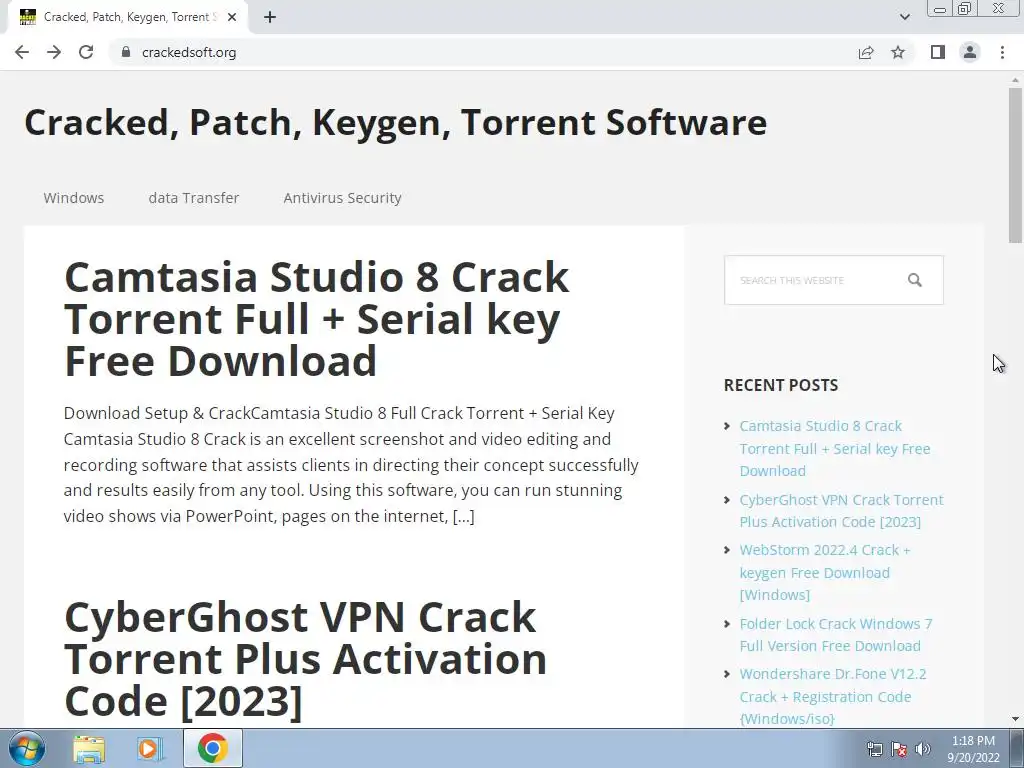1024x768 pixels.
Task: Open the Windows Start menu
Action: point(27,748)
